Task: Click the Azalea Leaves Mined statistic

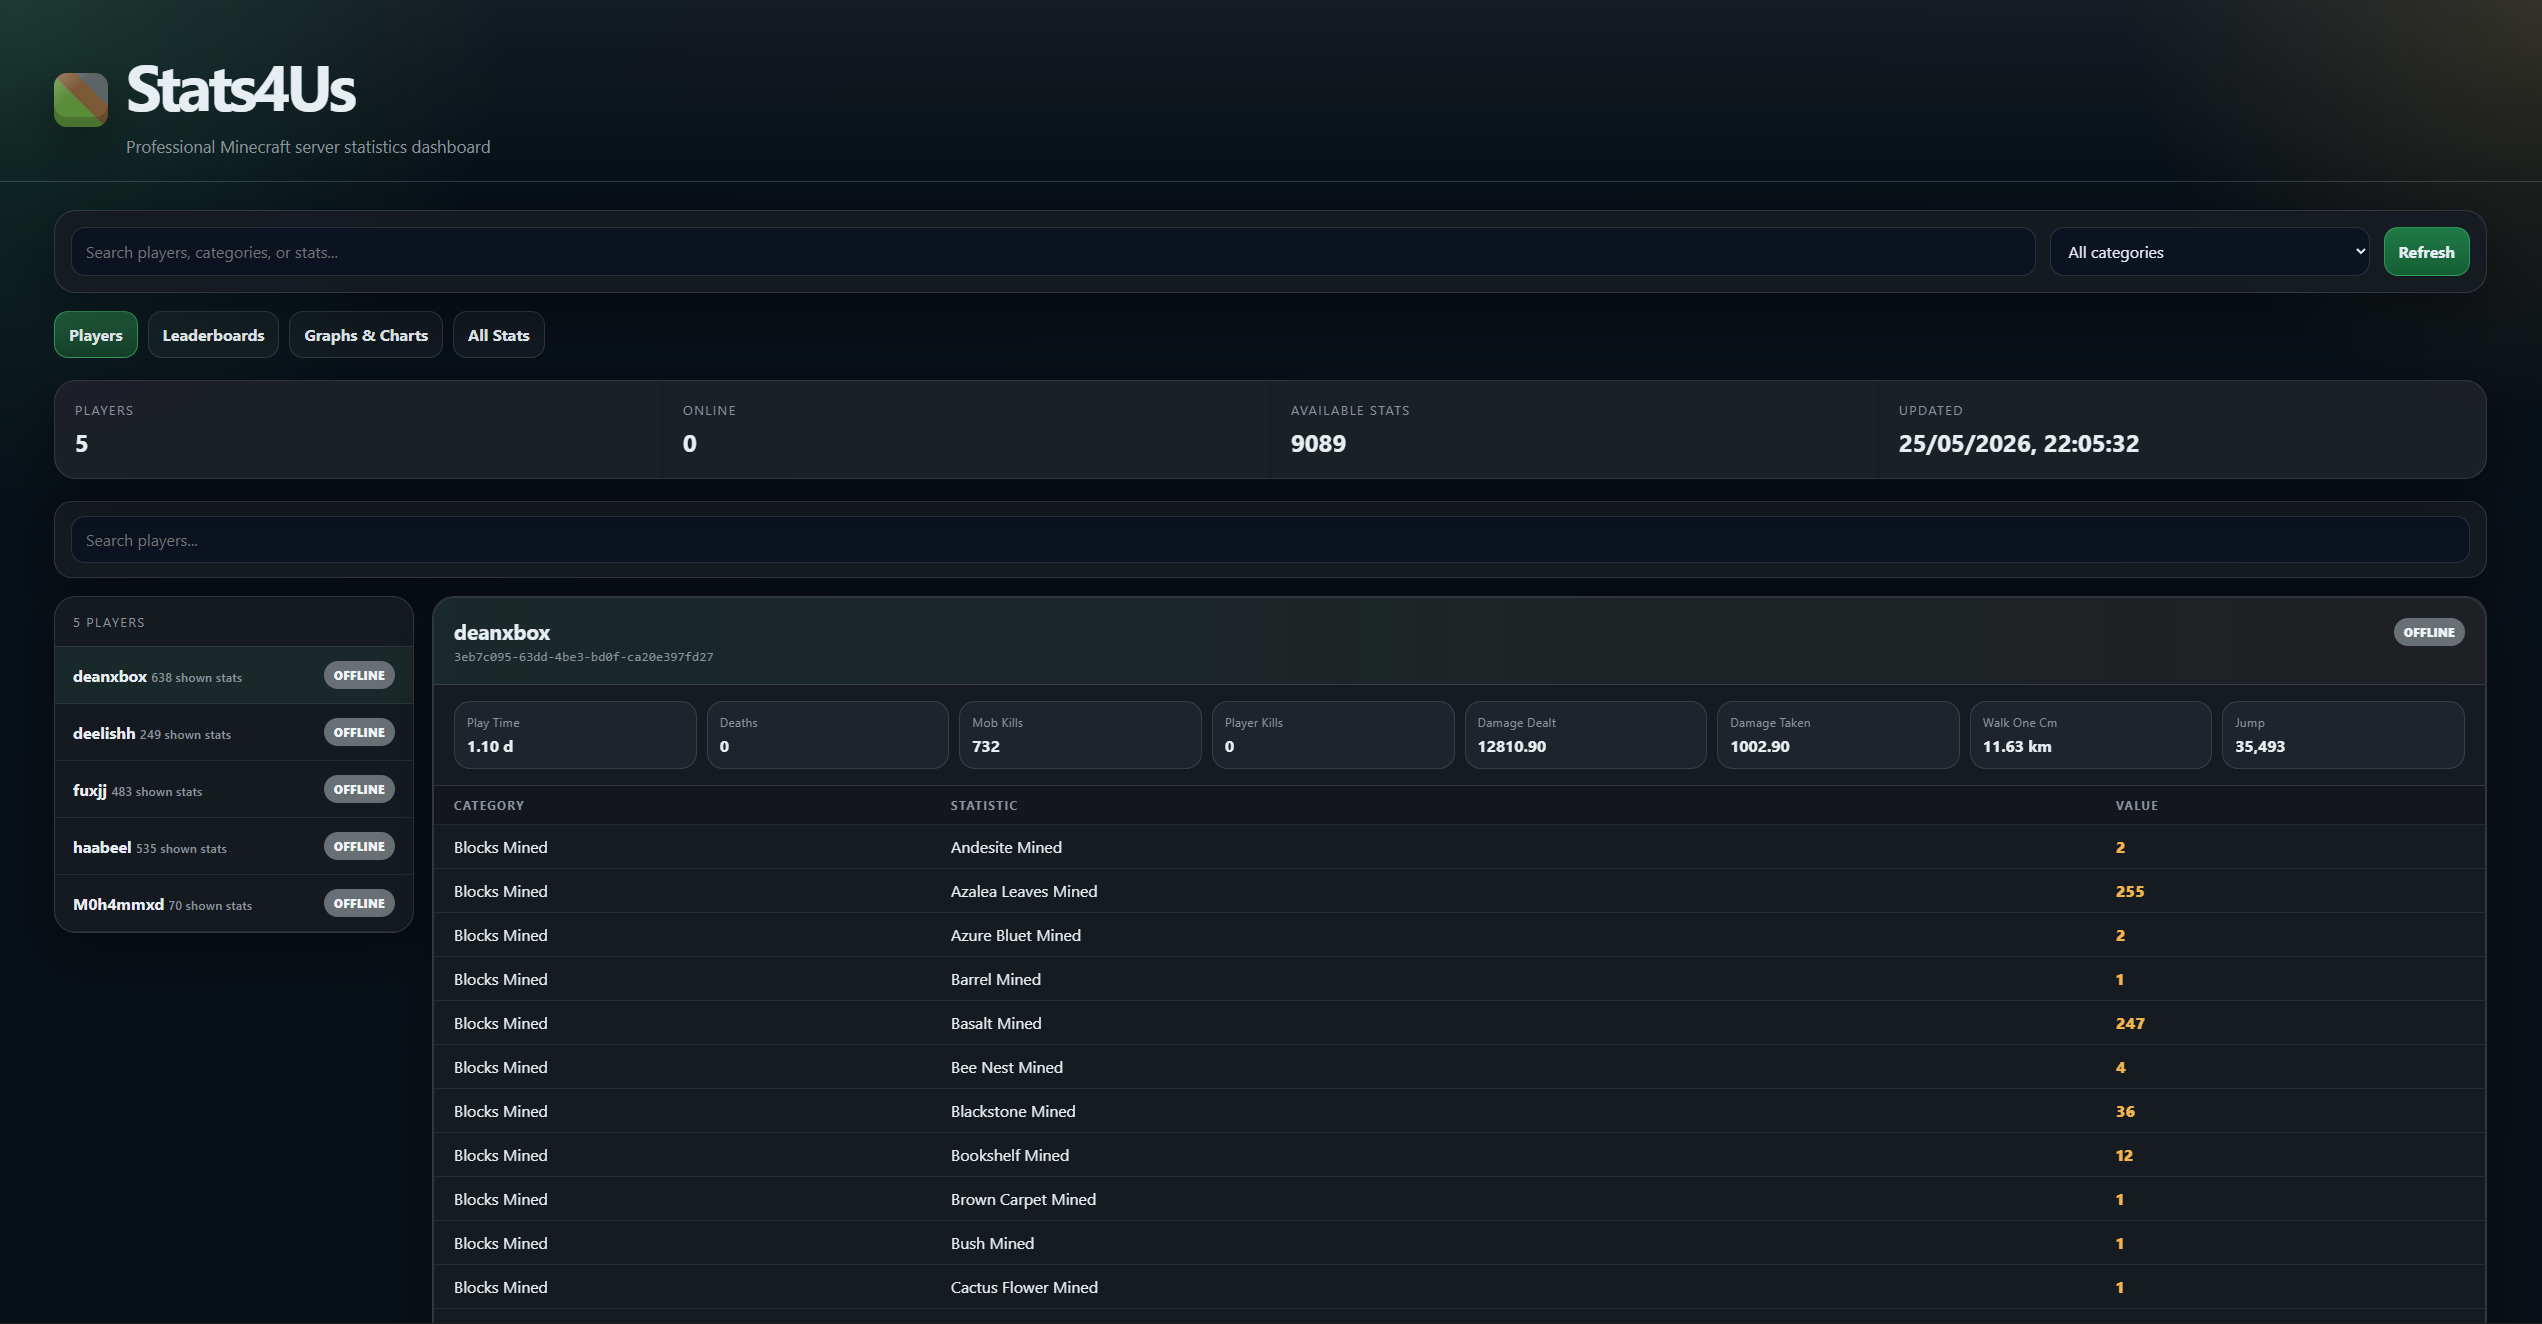Action: [1024, 891]
